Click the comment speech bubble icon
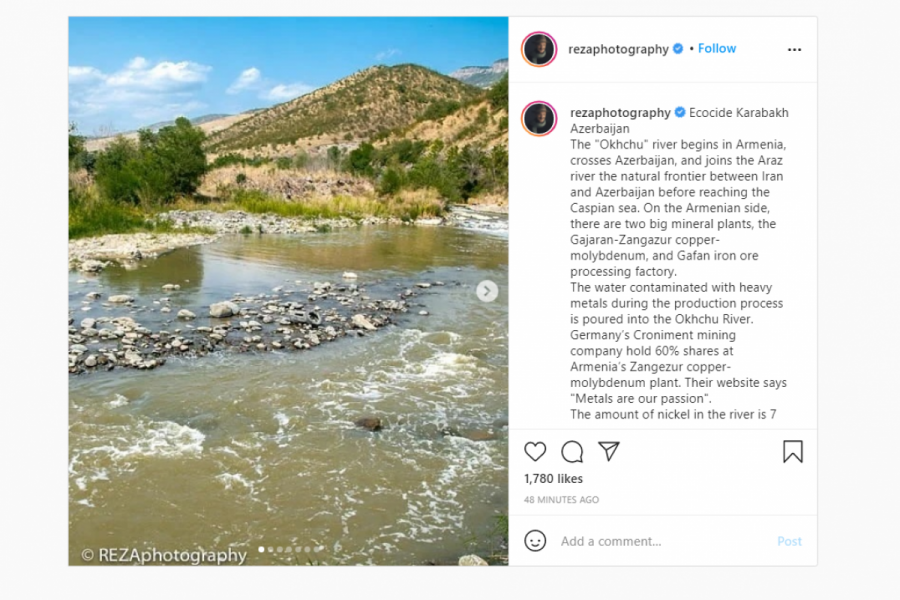The width and height of the screenshot is (900, 600). [572, 452]
